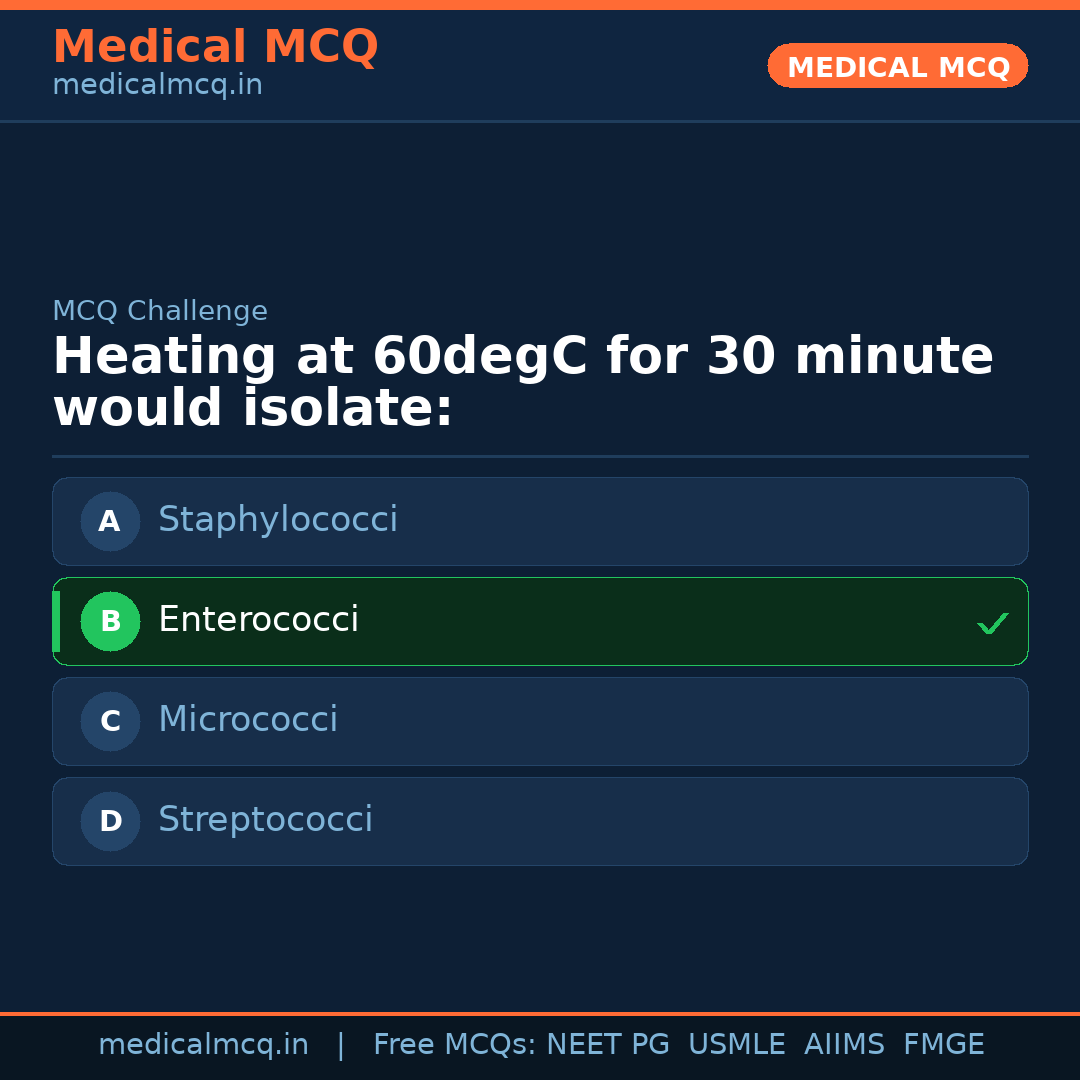Click the FMGE footer label
The image size is (1080, 1080).
coord(943,1045)
